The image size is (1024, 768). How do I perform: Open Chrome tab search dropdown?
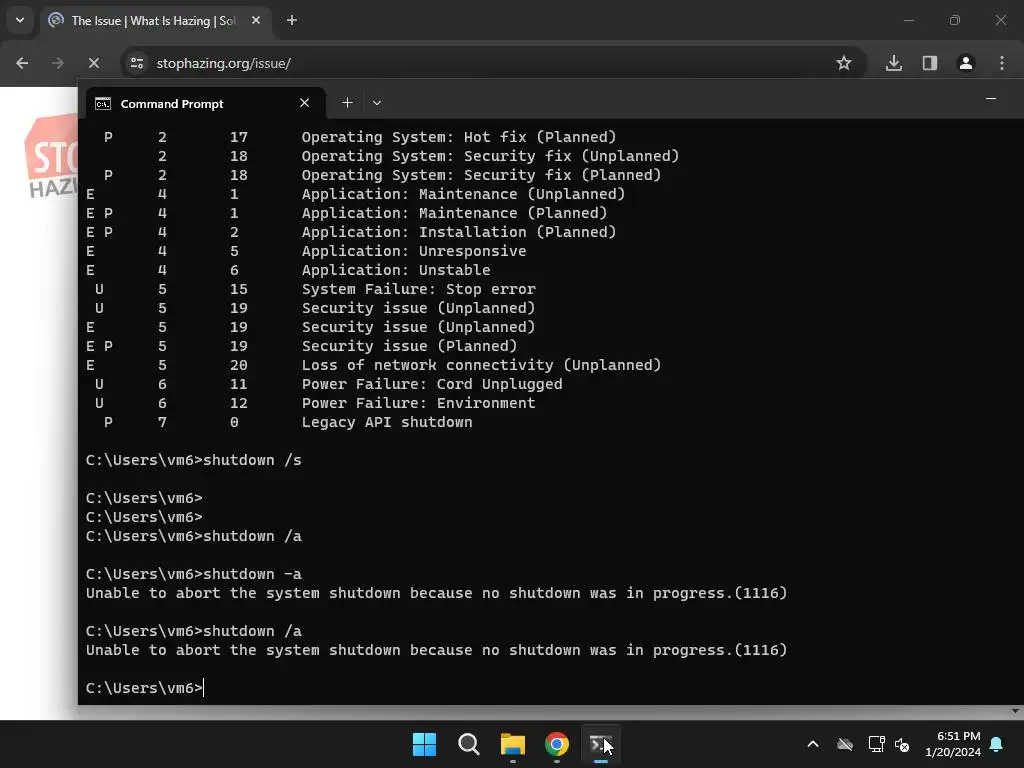pos(20,20)
